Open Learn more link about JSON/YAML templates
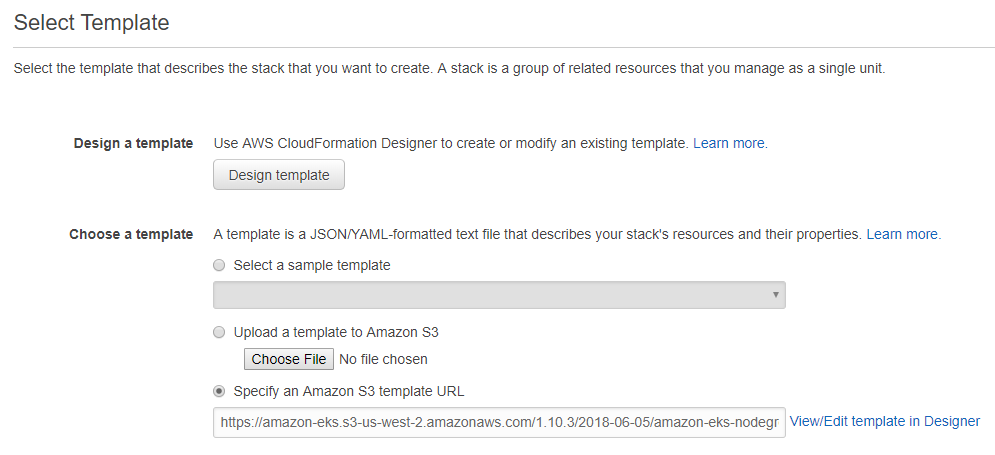The image size is (995, 455). (x=902, y=234)
